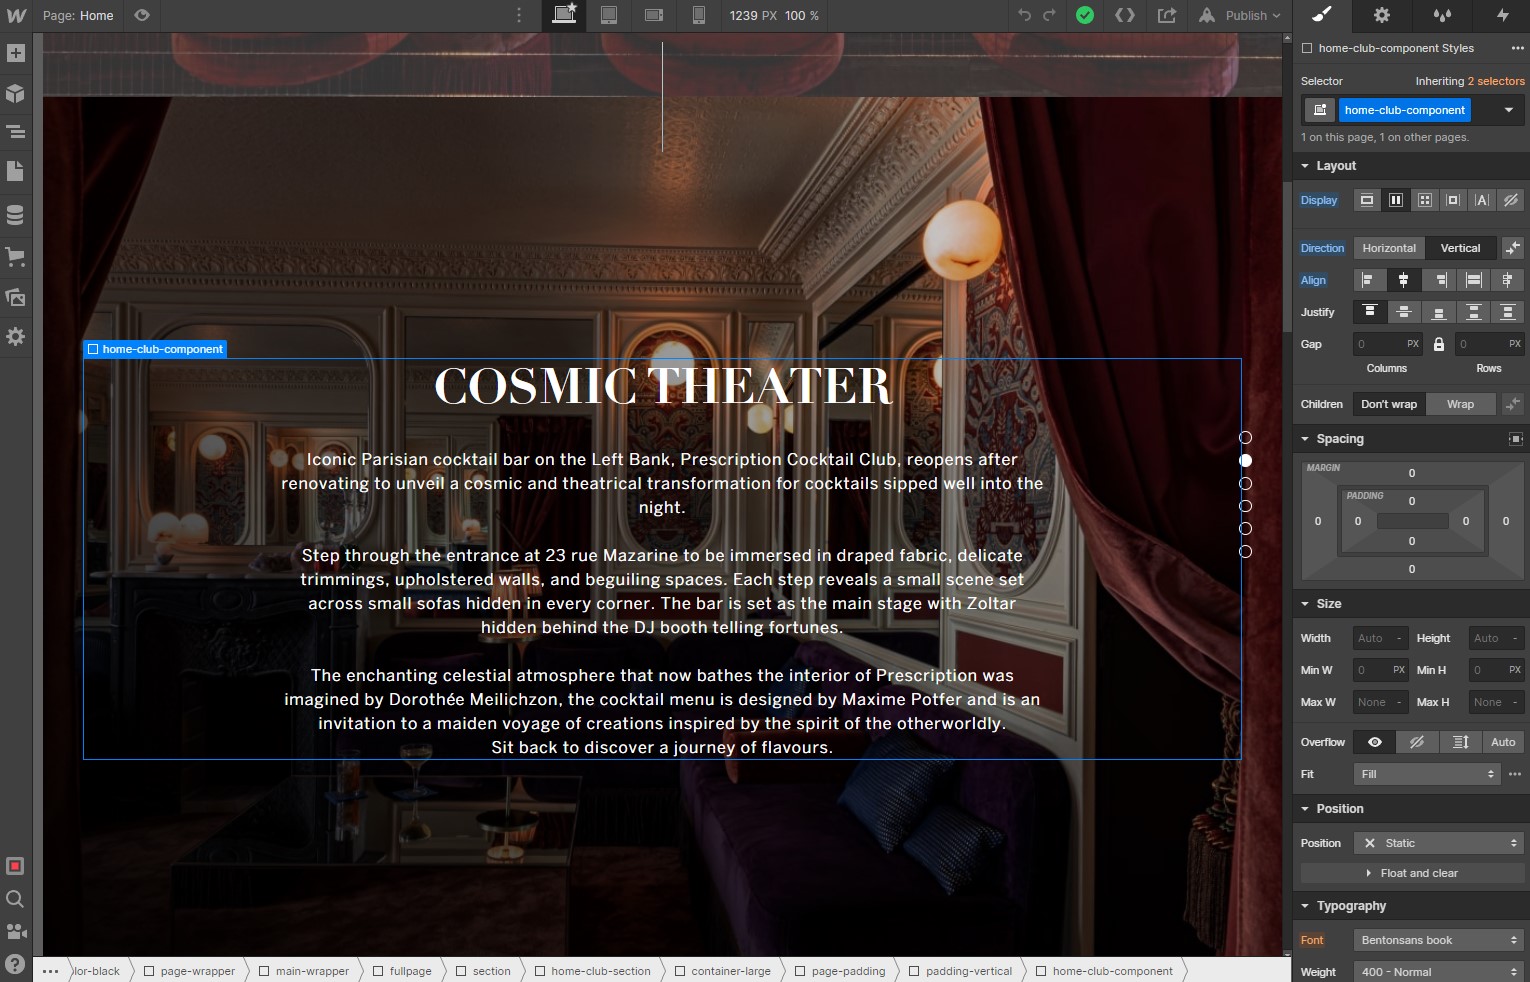
Task: Toggle preview mode eye icon
Action: [142, 15]
